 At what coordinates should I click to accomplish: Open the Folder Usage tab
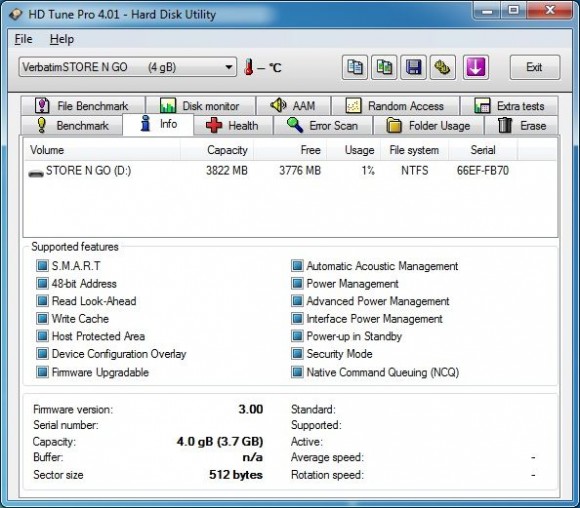[x=428, y=125]
